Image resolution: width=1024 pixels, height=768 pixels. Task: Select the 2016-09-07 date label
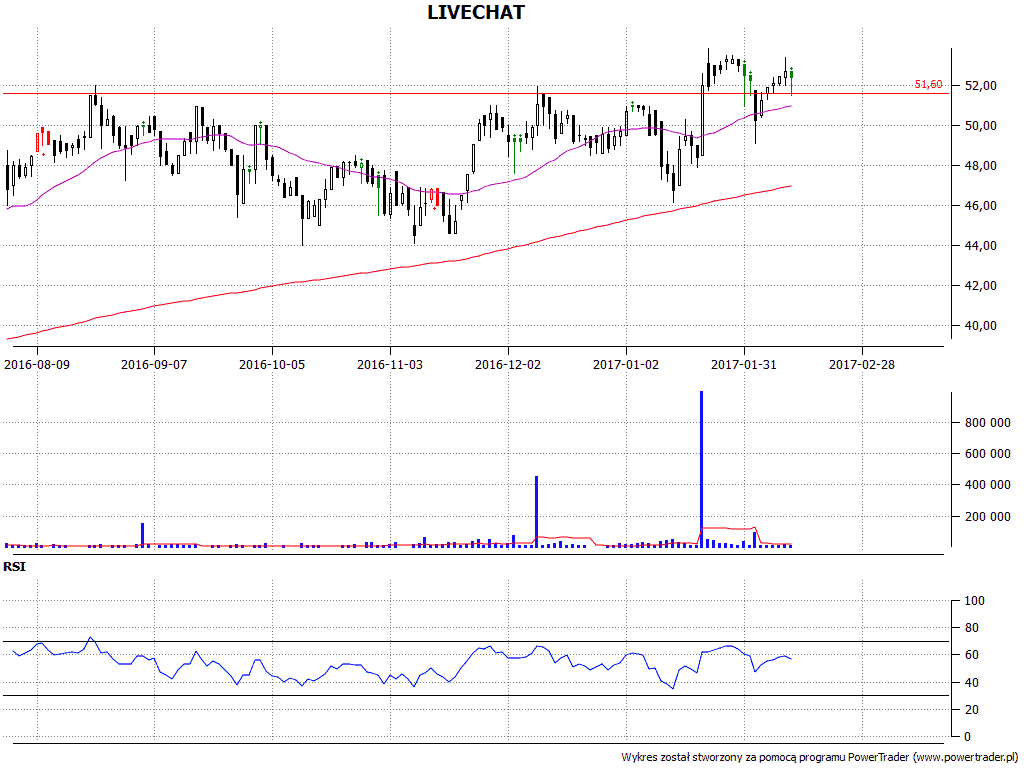click(x=154, y=365)
